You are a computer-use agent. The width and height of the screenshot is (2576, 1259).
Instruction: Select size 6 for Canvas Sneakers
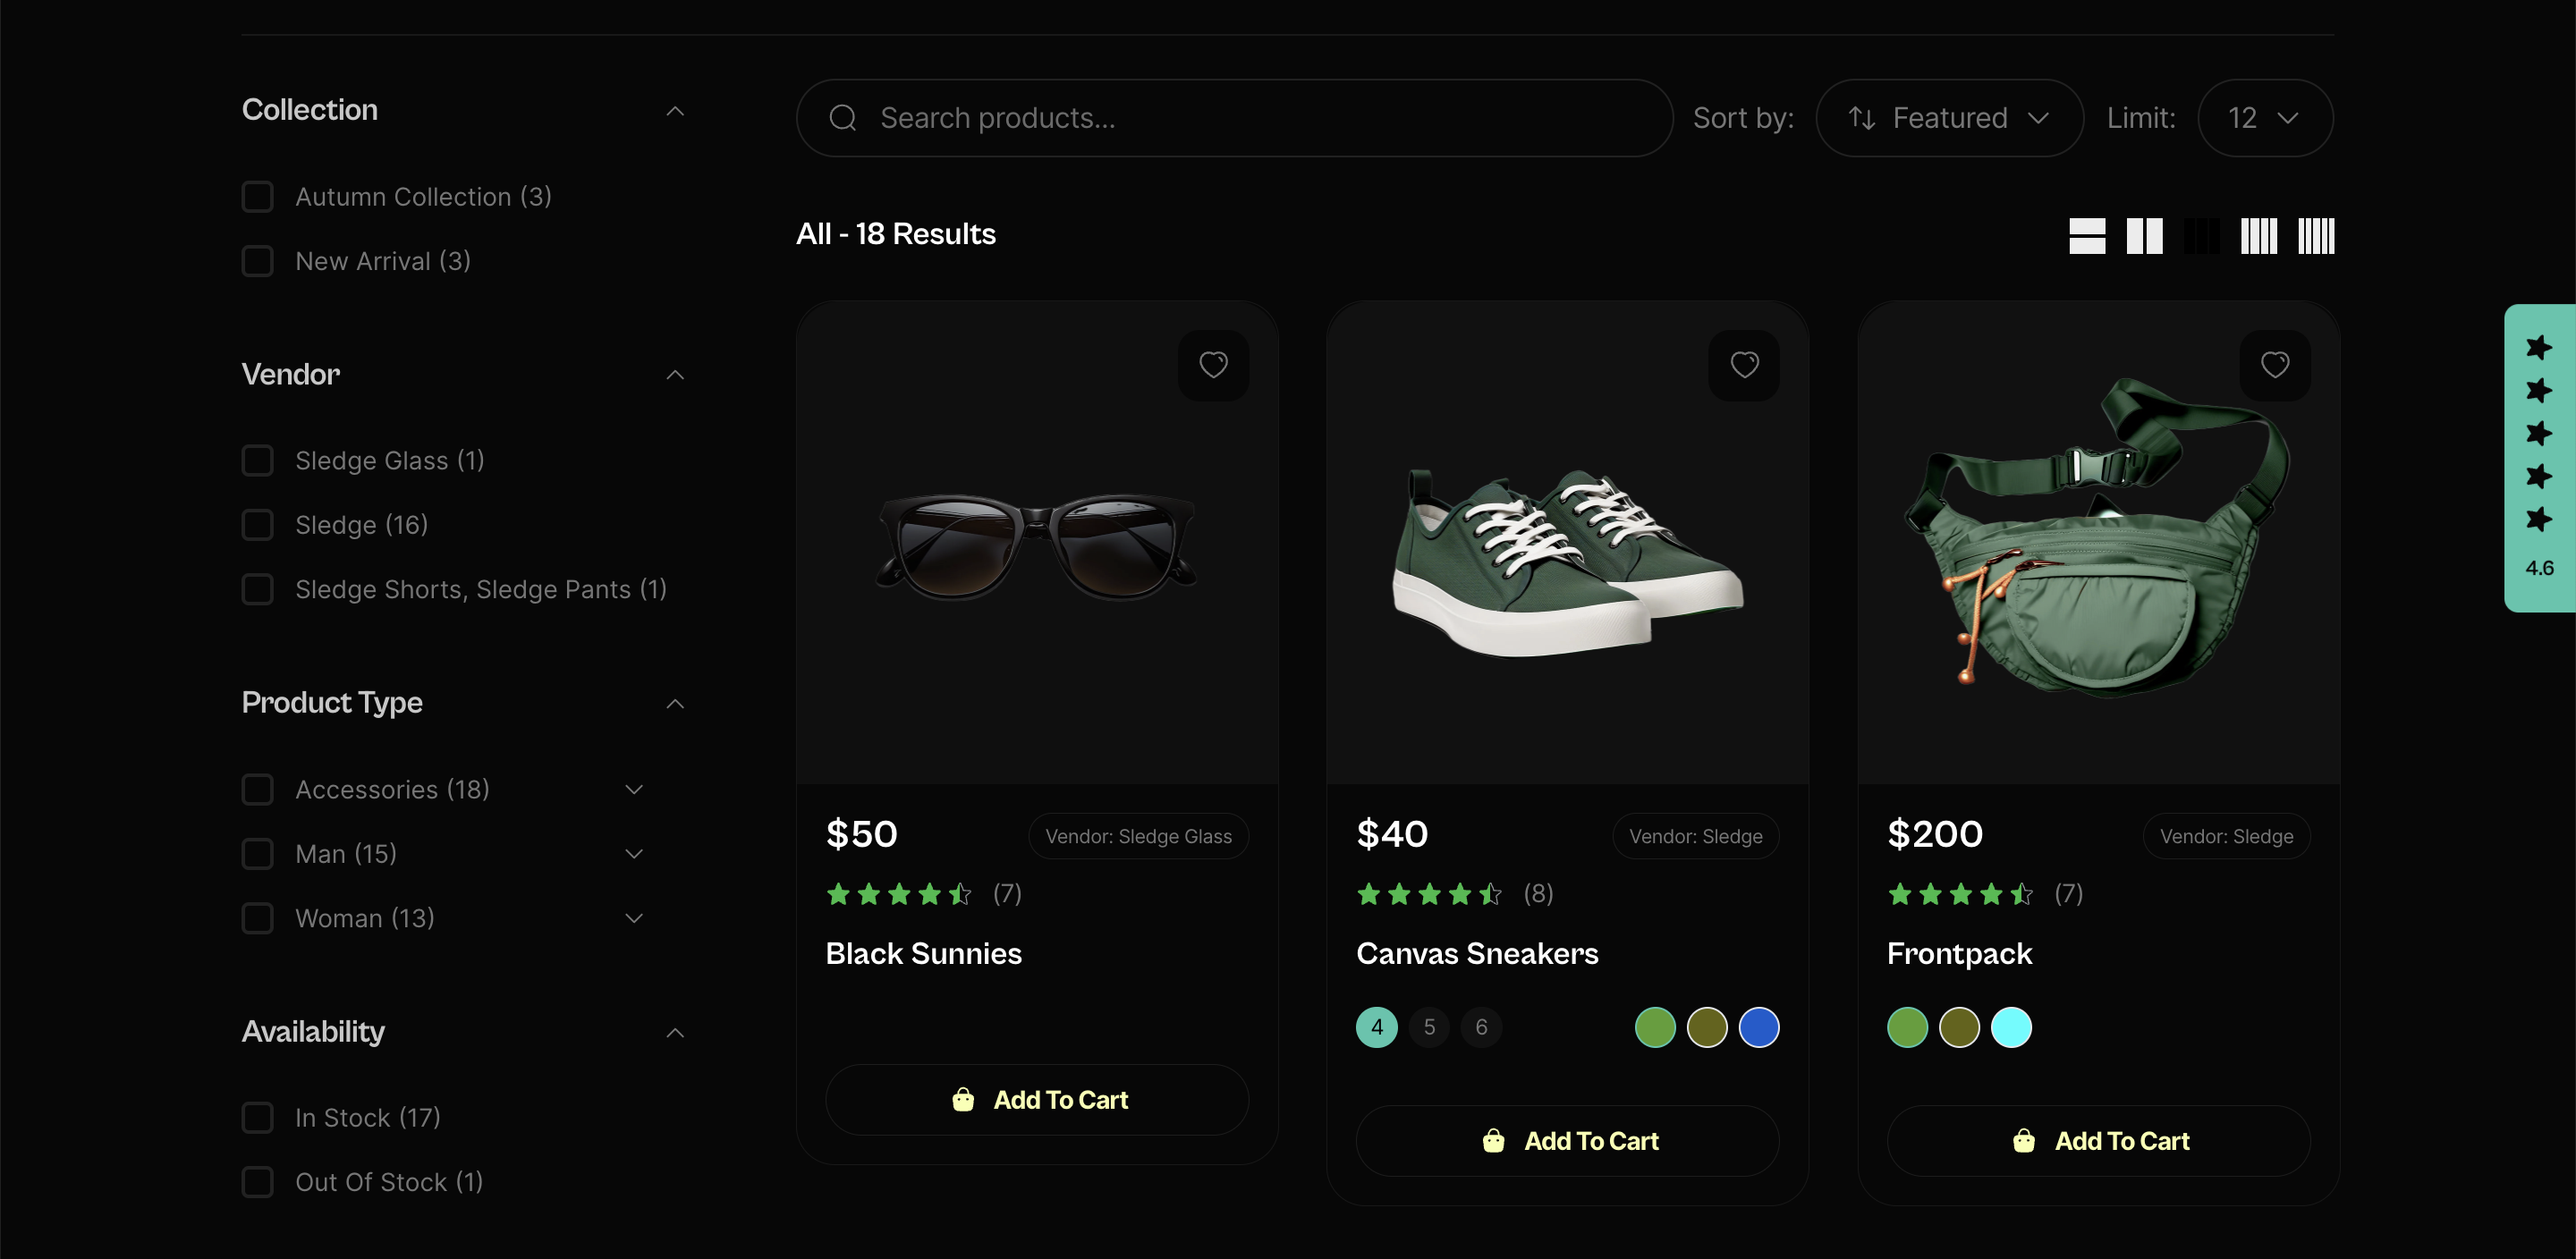[1481, 1027]
